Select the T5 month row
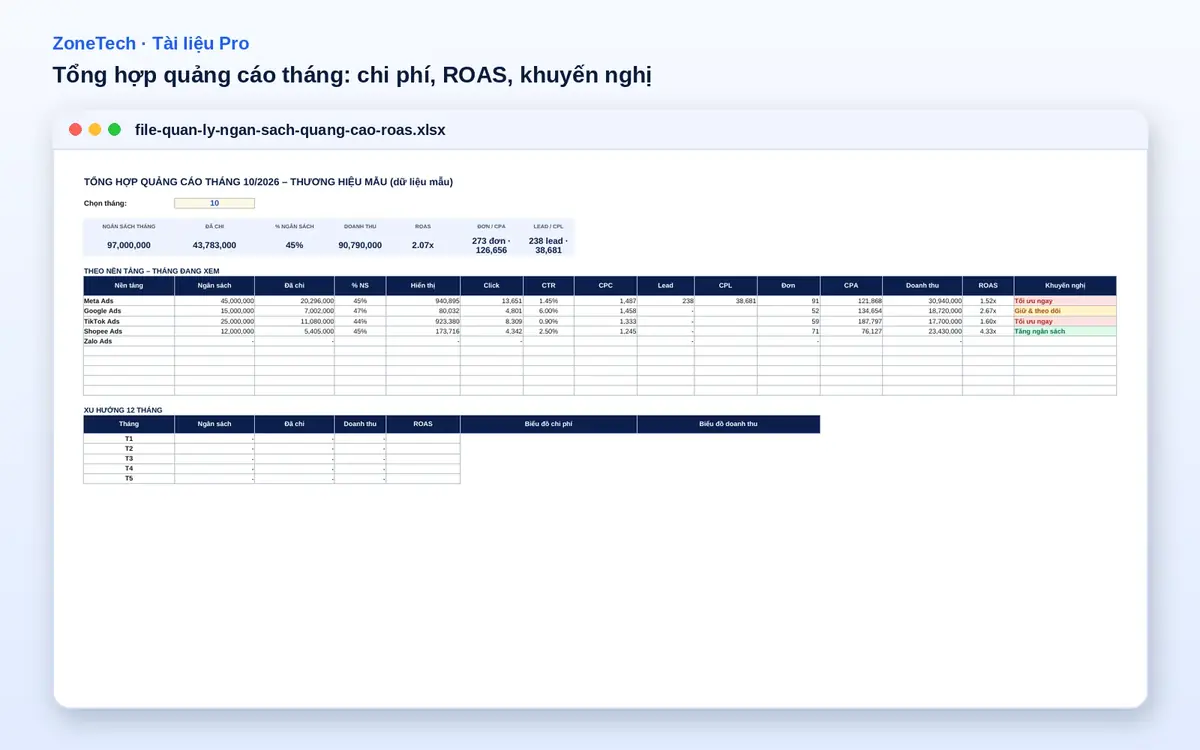The width and height of the screenshot is (1200, 750). pyautogui.click(x=129, y=479)
